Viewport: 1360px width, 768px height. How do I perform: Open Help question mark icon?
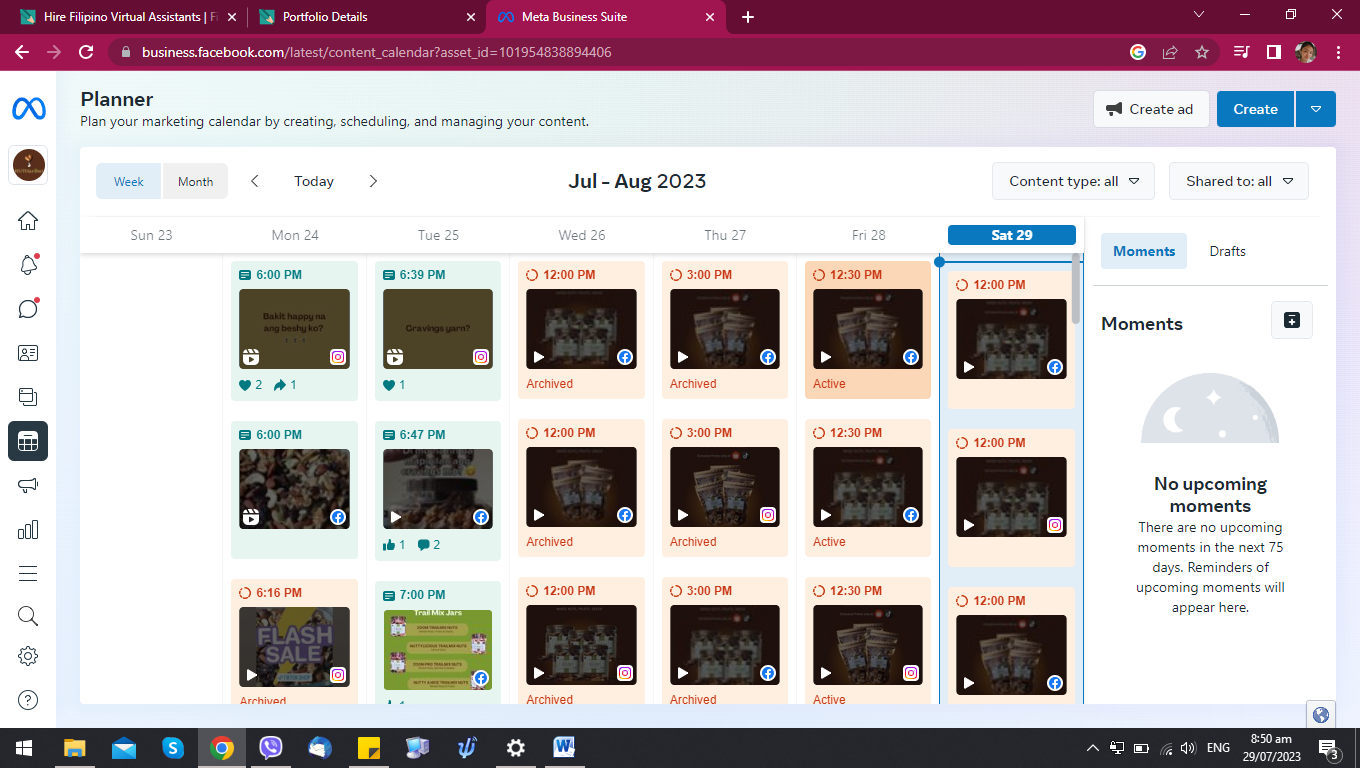(x=28, y=700)
